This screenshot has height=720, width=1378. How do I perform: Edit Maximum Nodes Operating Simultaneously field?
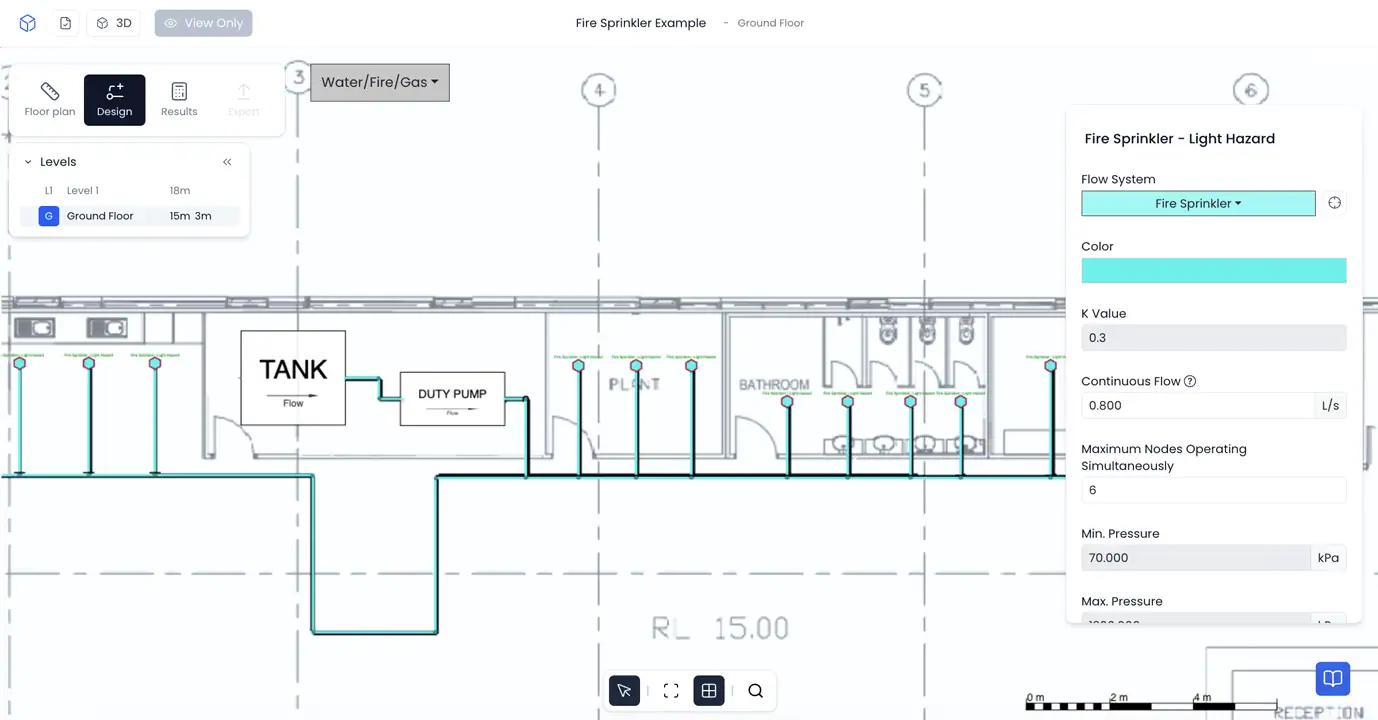1213,490
